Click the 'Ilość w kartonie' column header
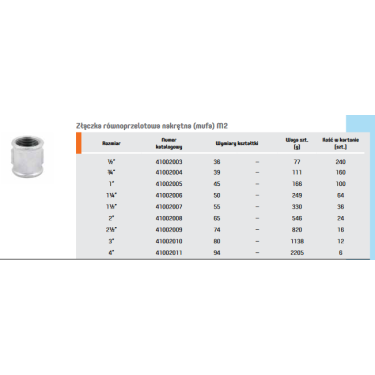Image resolution: width=375 pixels, height=375 pixels. coord(341,143)
